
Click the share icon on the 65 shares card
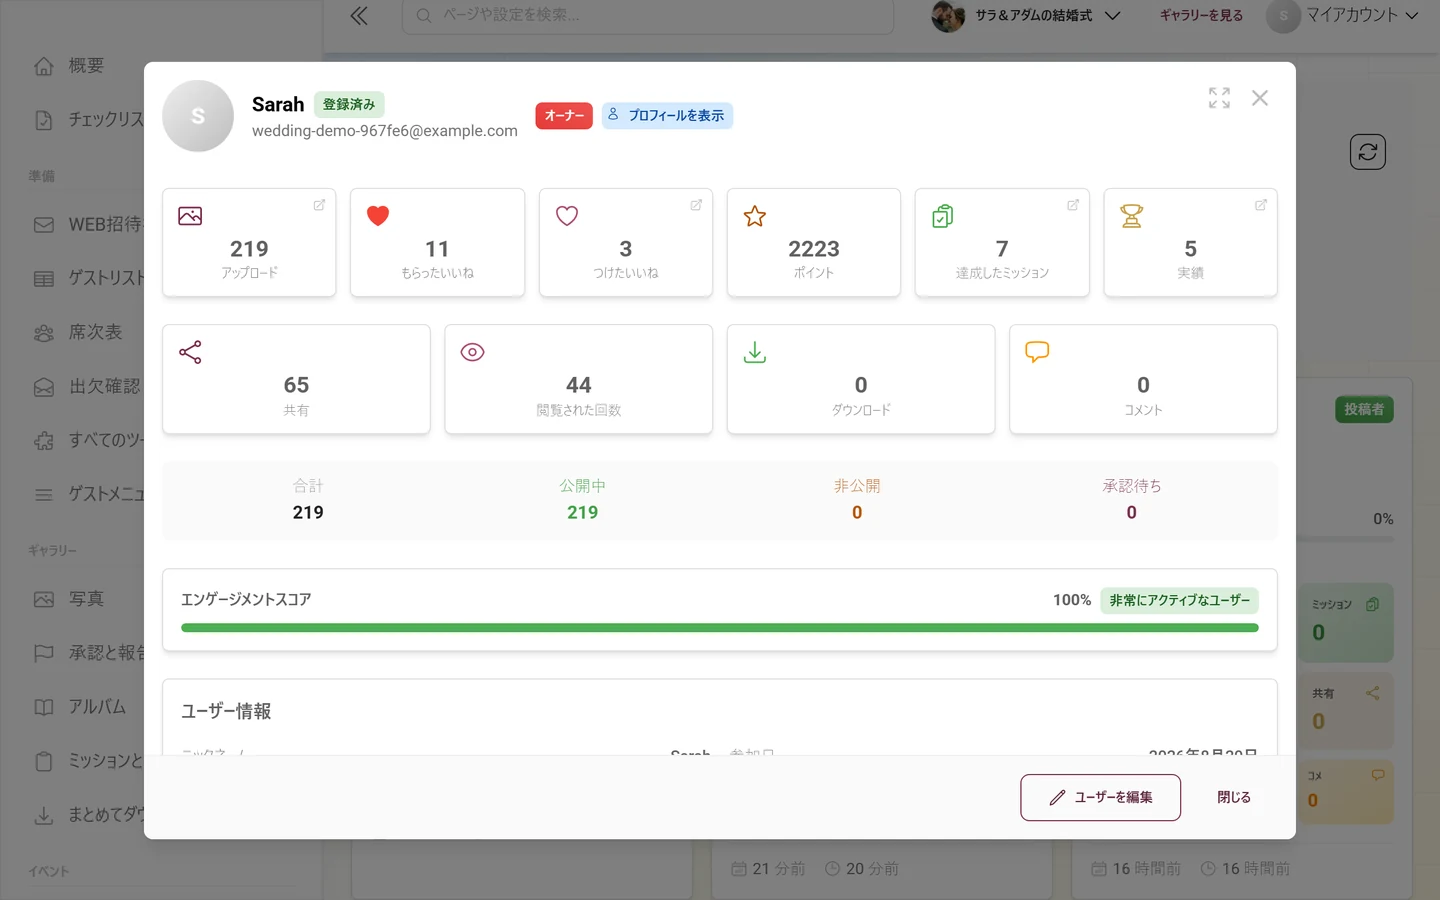point(190,352)
